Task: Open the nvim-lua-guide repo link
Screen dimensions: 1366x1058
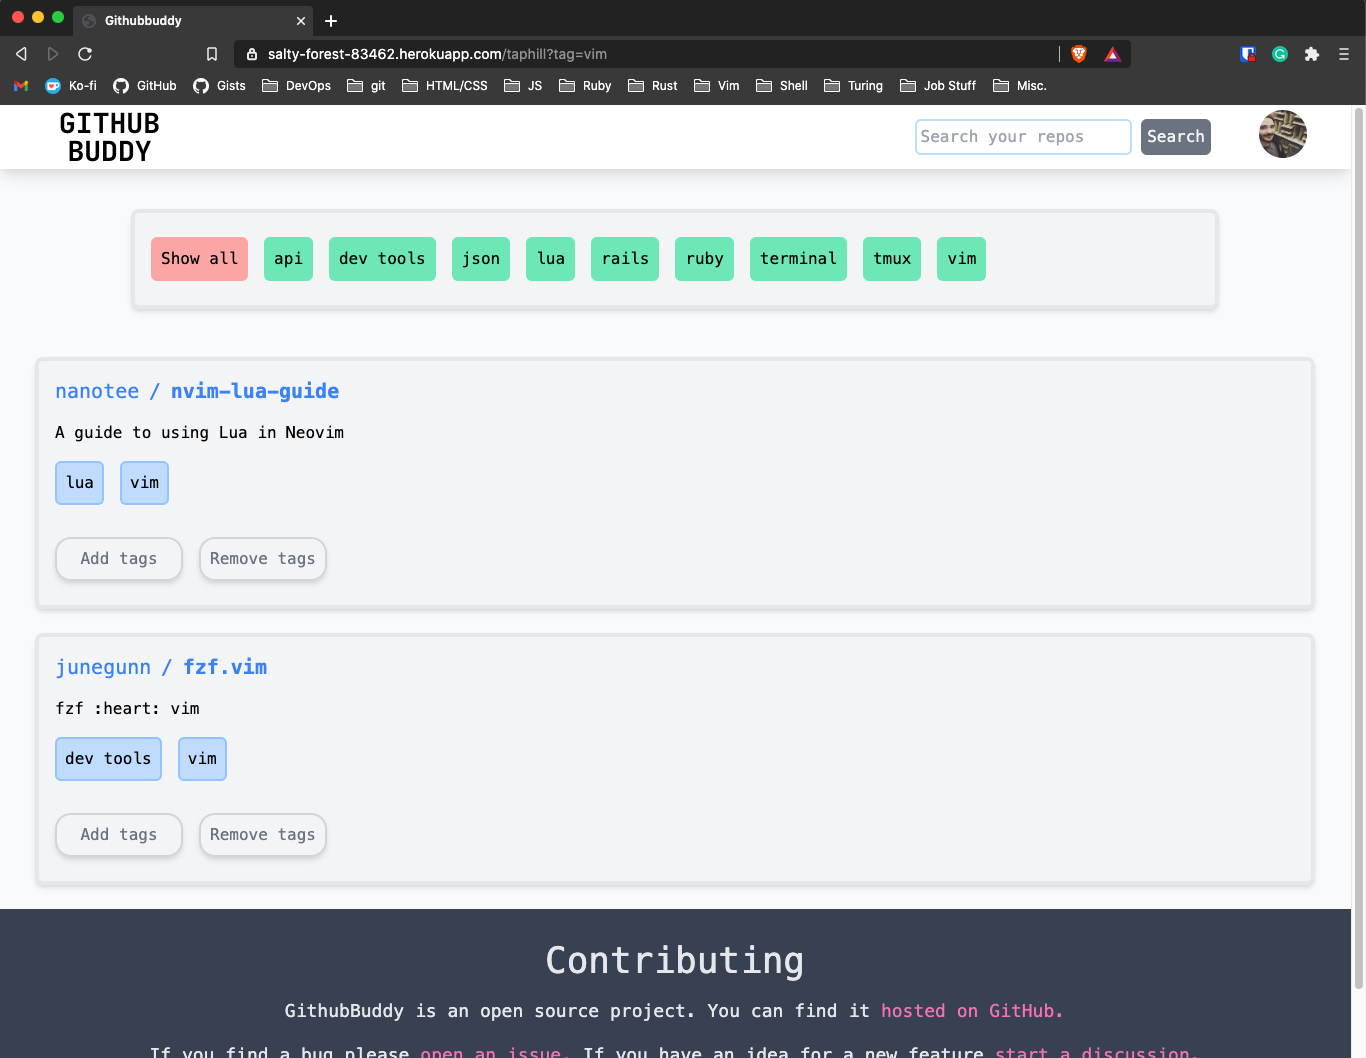Action: [x=255, y=391]
